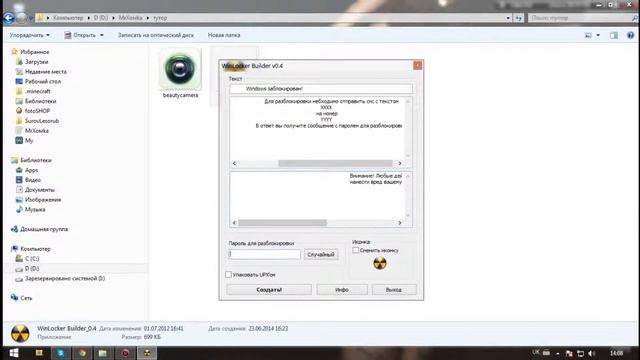Select Домашняя группа in the sidebar
Image resolution: width=640 pixels, height=360 pixels.
[x=44, y=229]
